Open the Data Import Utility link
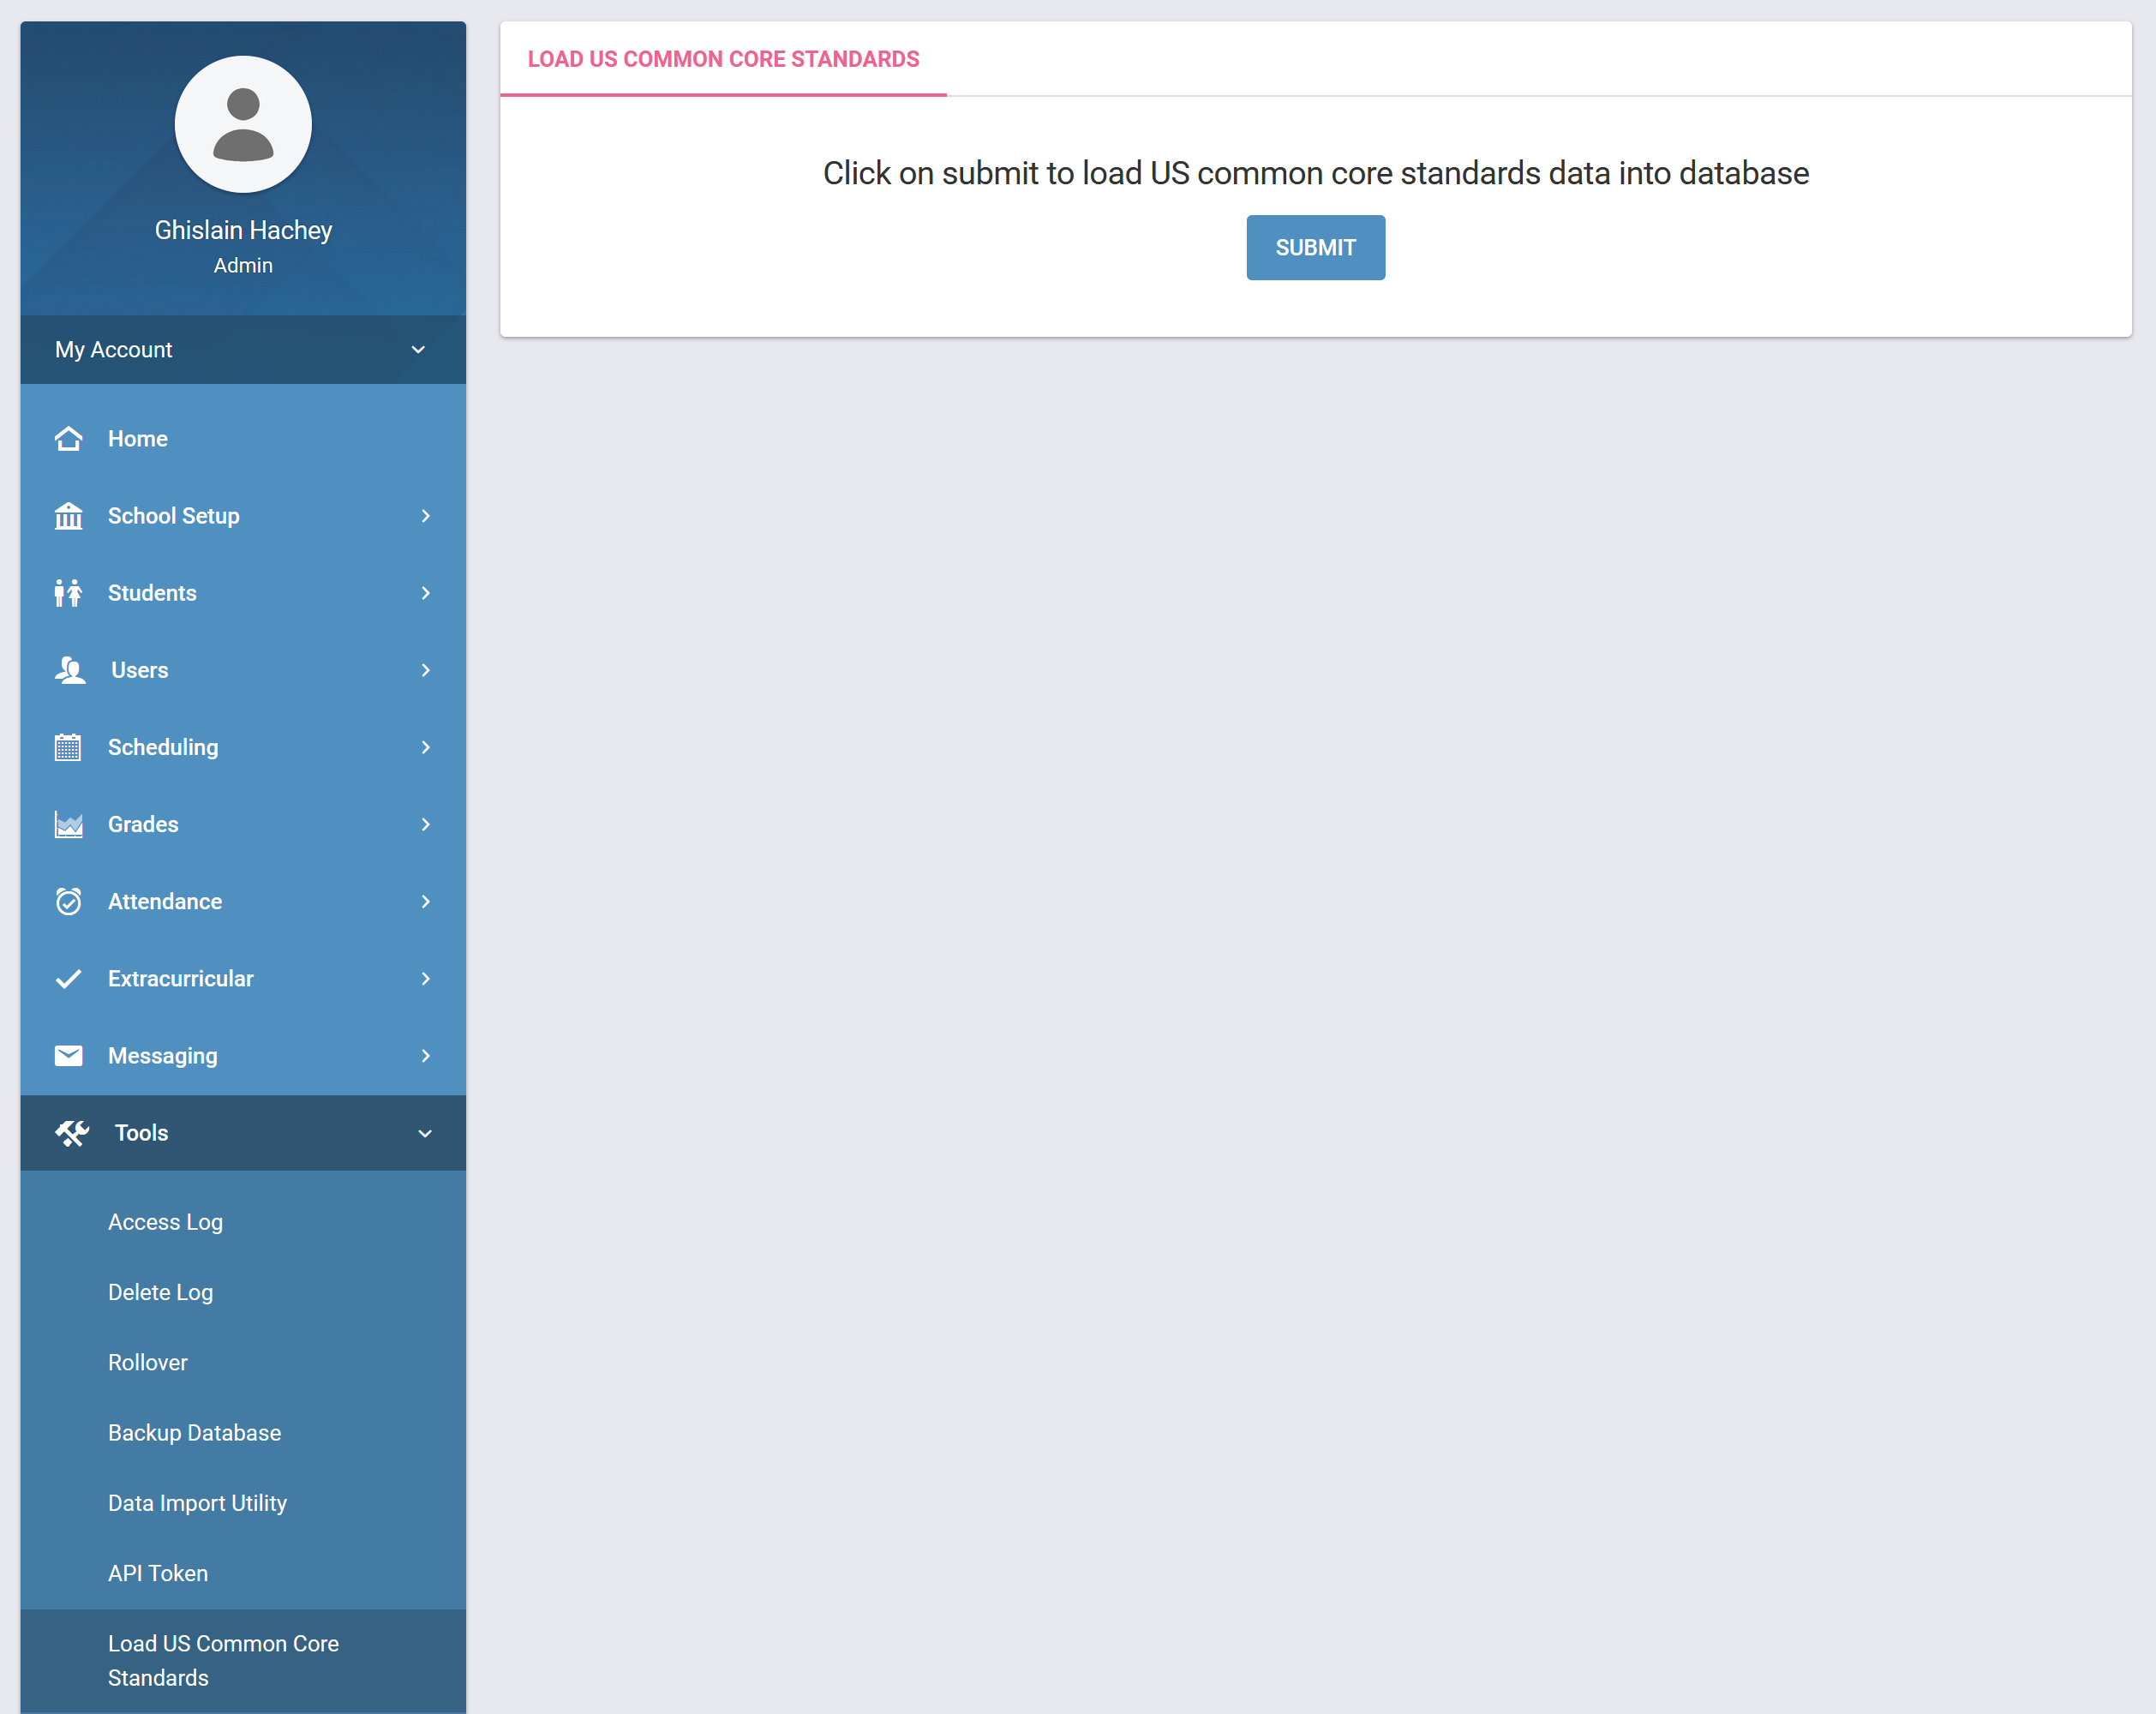 pyautogui.click(x=197, y=1503)
